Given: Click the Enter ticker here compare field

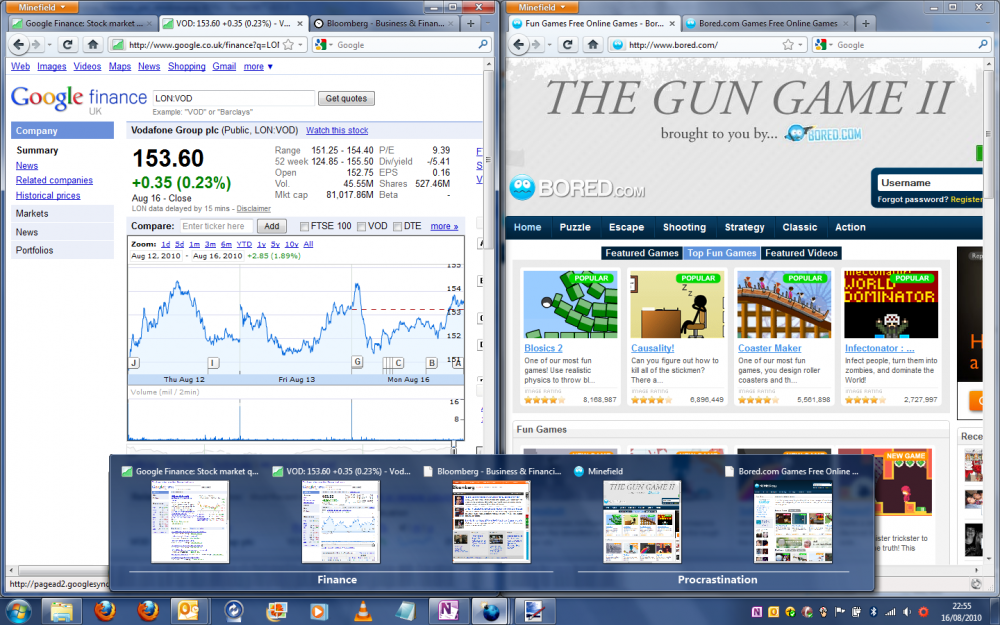Looking at the screenshot, I should coord(216,226).
